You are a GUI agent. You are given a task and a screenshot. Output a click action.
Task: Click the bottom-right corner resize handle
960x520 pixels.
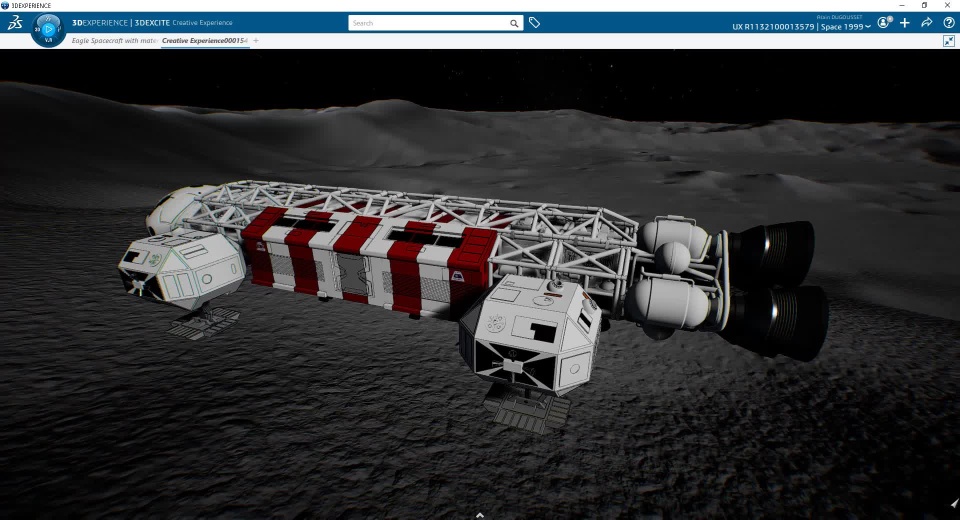point(954,502)
